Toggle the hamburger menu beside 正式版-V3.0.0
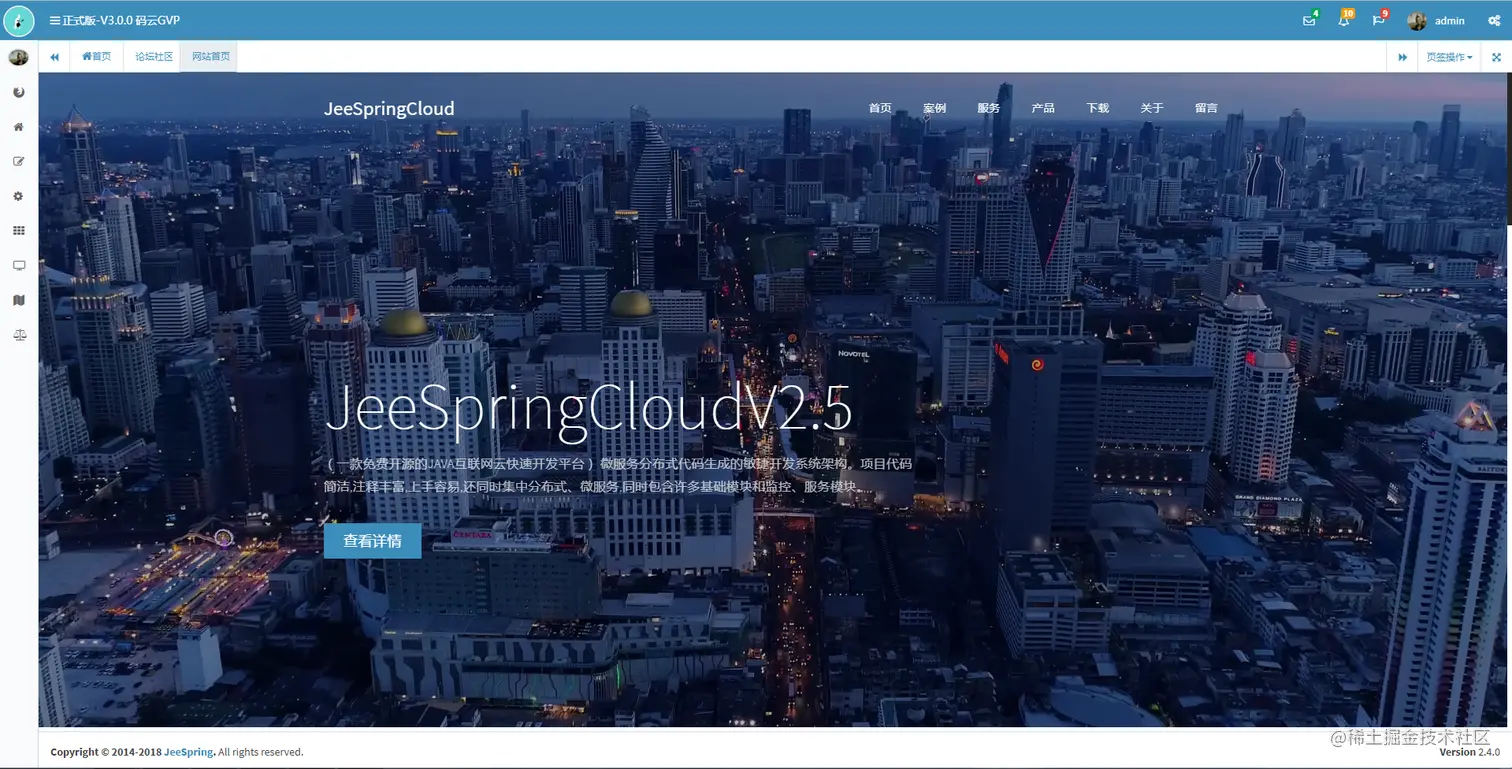The image size is (1512, 769). coord(55,20)
